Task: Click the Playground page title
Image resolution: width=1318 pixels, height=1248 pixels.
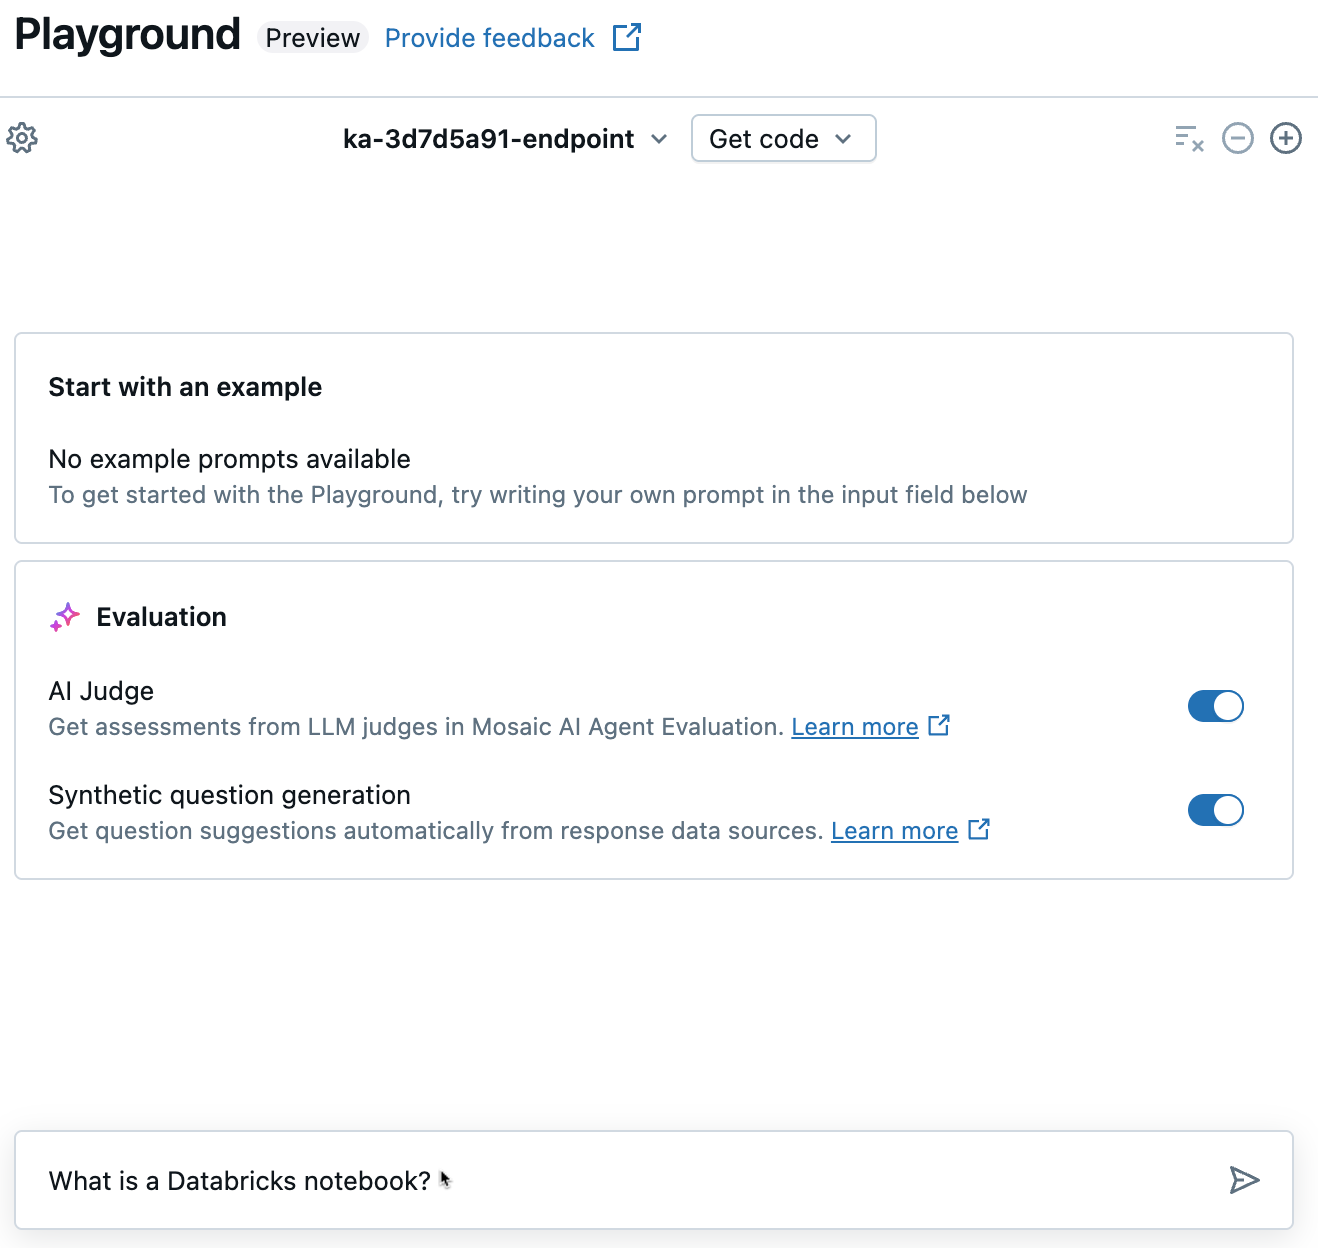Action: coord(127,35)
